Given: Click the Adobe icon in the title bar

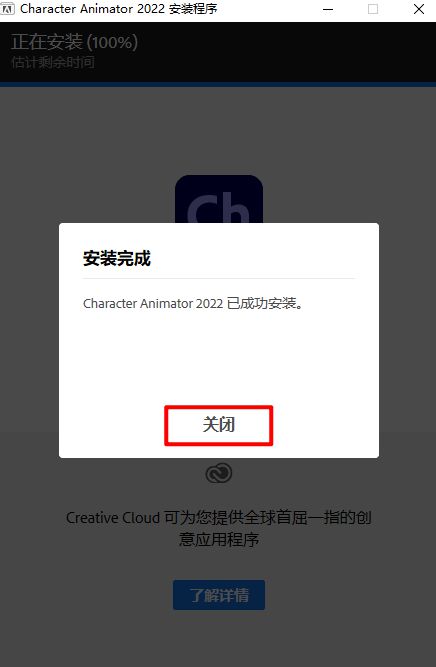Looking at the screenshot, I should 8,9.
